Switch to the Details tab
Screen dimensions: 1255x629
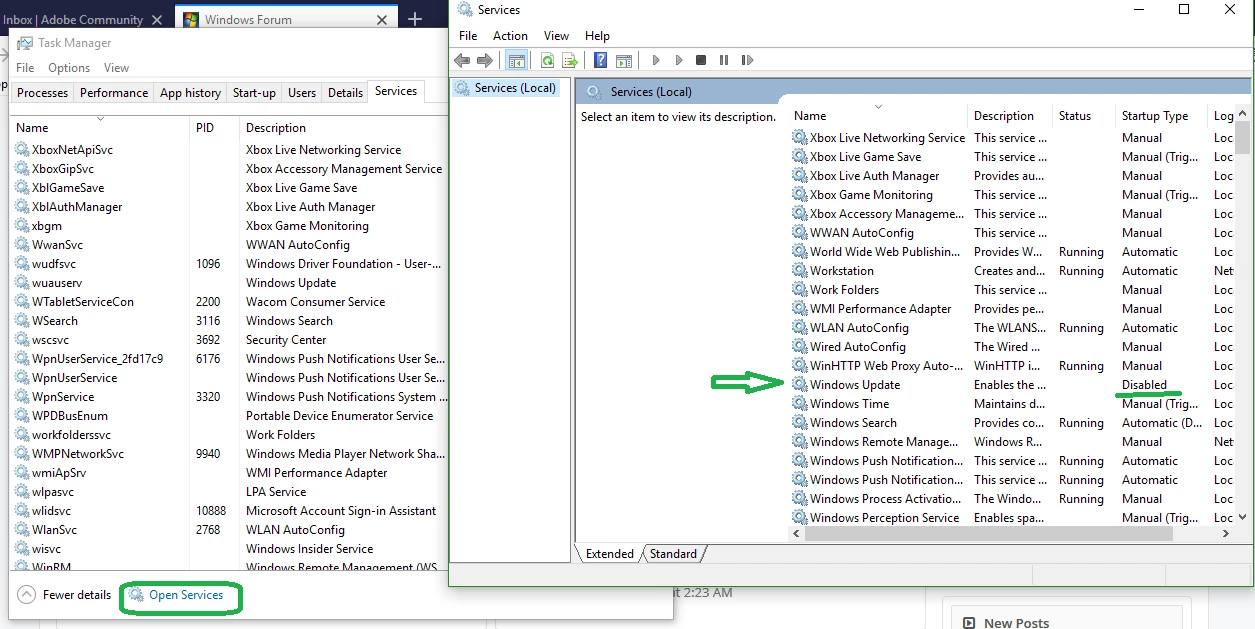click(x=345, y=93)
